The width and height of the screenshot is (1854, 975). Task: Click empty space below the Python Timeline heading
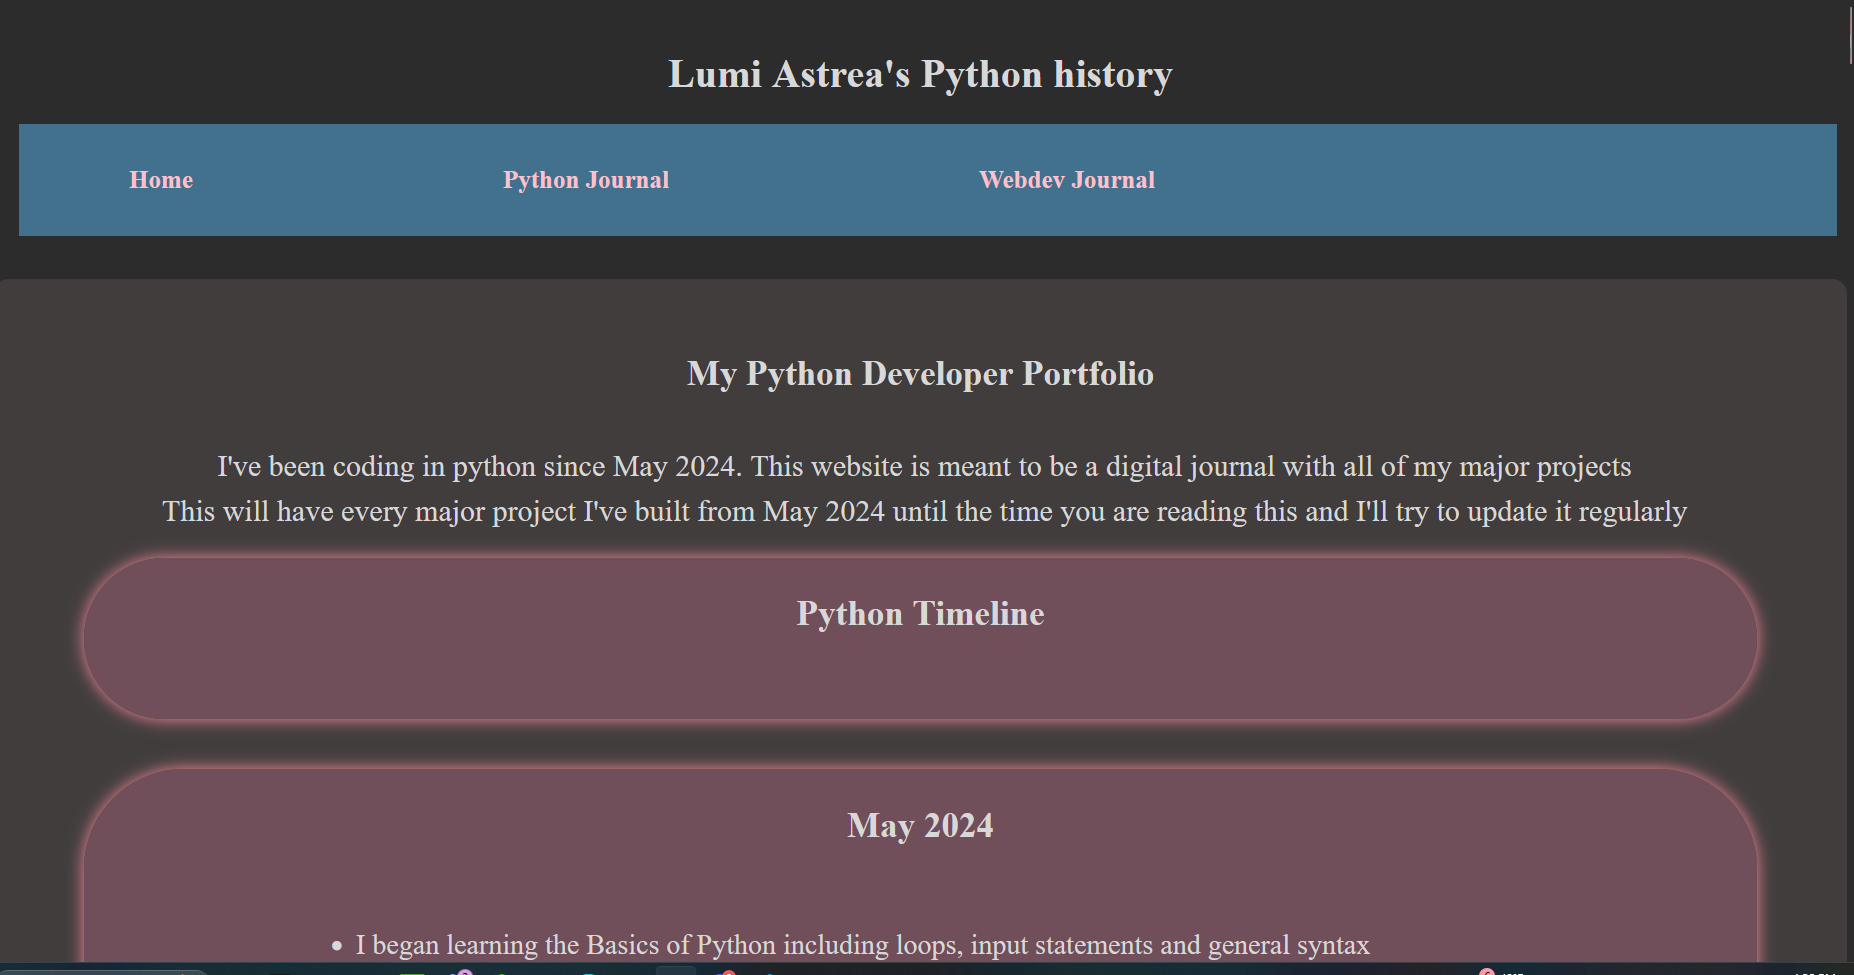coord(920,680)
